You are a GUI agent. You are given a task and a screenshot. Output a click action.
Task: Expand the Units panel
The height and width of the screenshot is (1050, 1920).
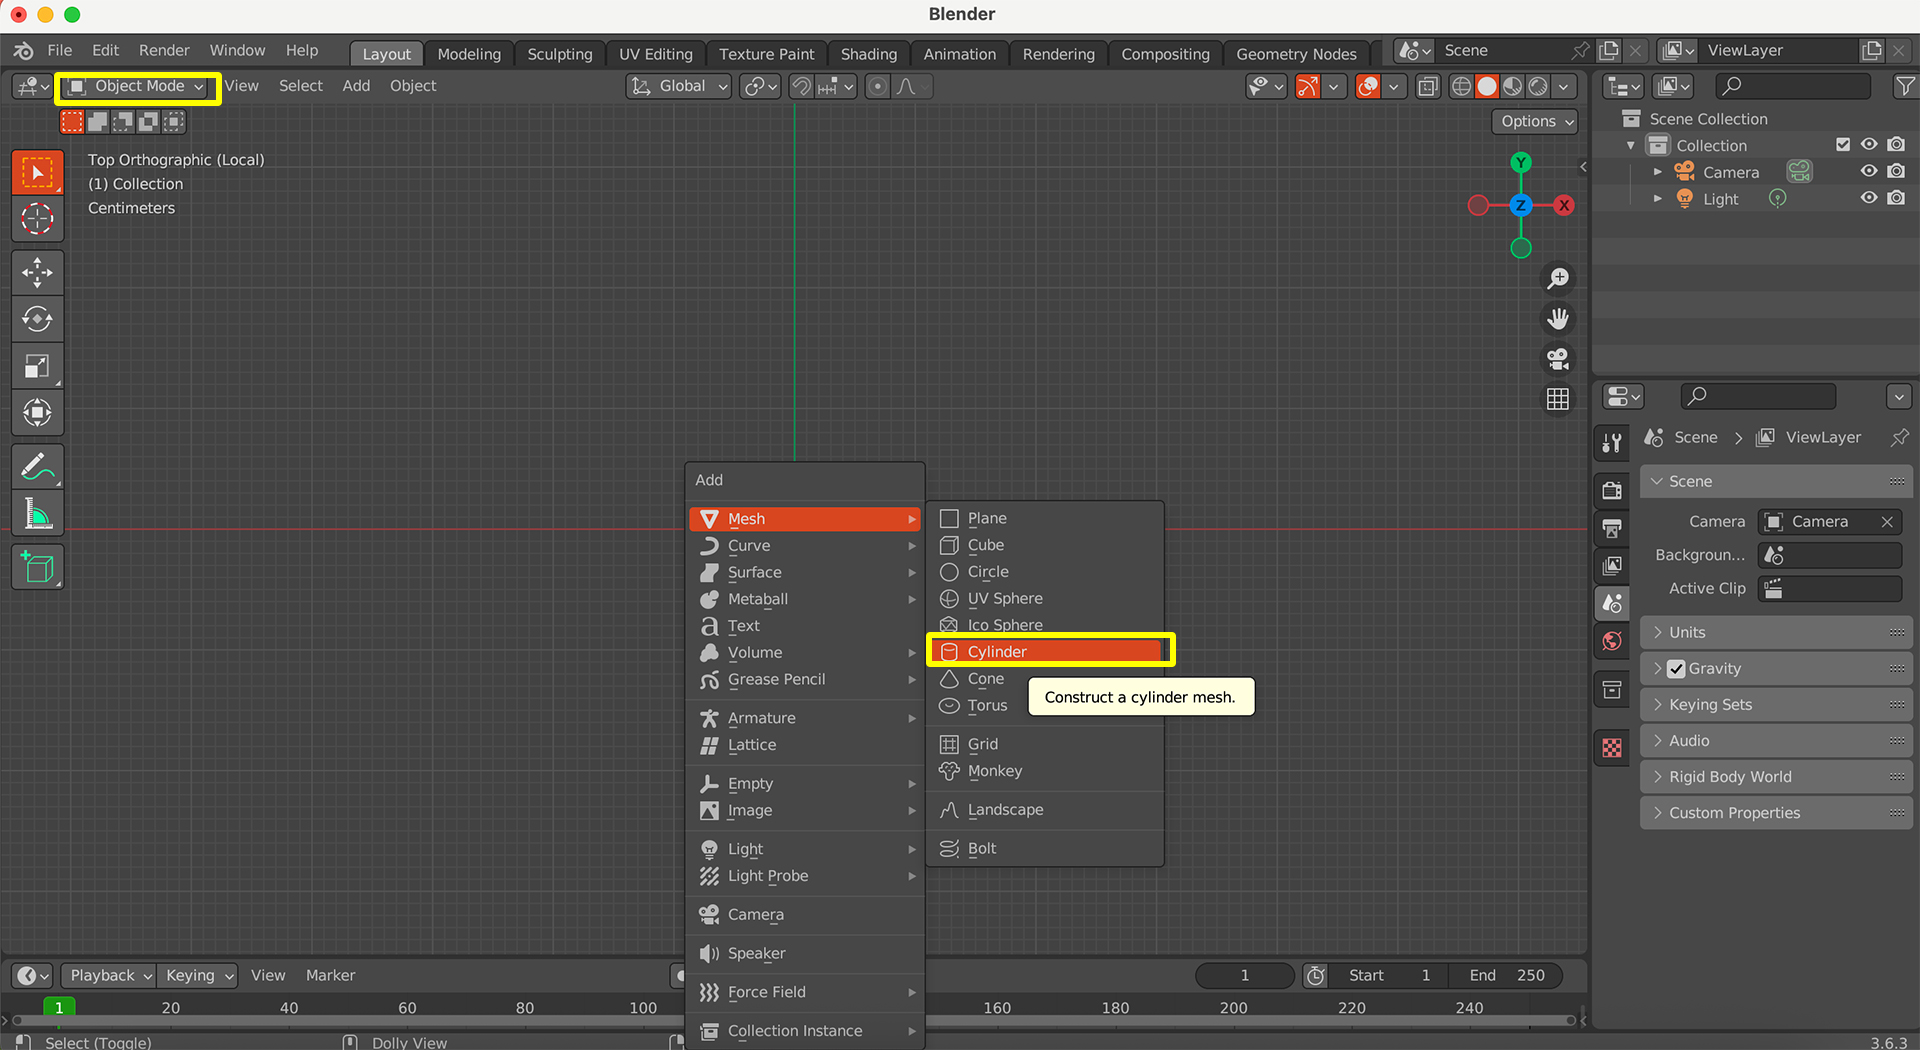(x=1776, y=632)
